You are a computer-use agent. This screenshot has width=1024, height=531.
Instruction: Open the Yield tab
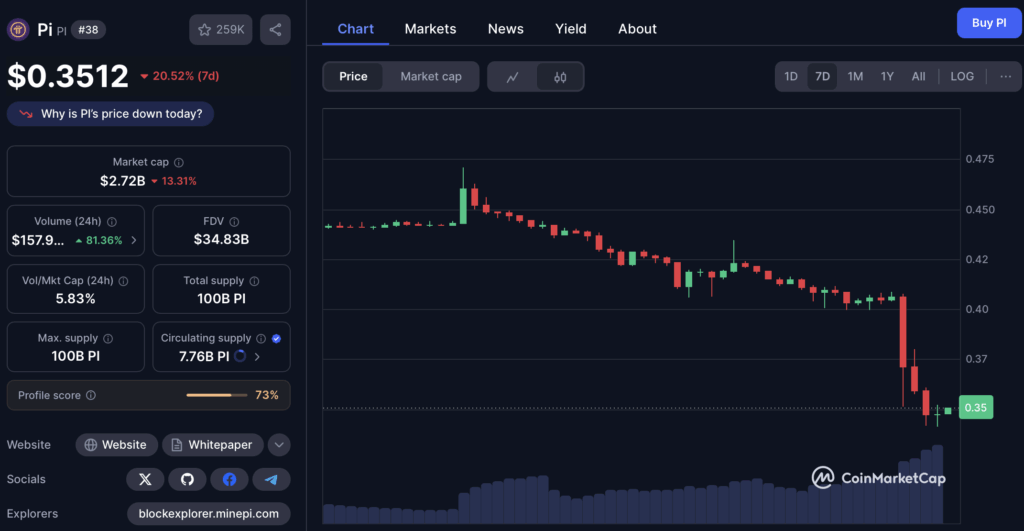coord(571,29)
